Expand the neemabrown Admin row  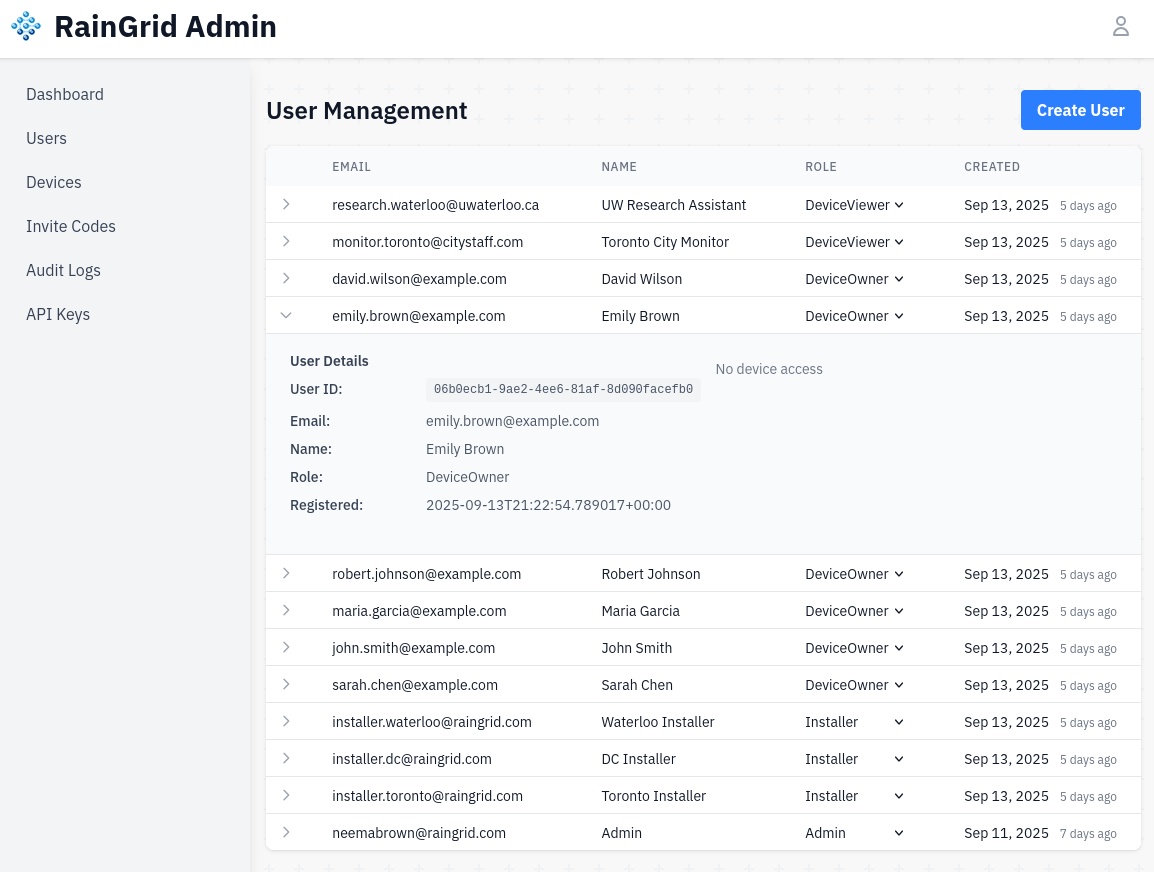coord(286,832)
